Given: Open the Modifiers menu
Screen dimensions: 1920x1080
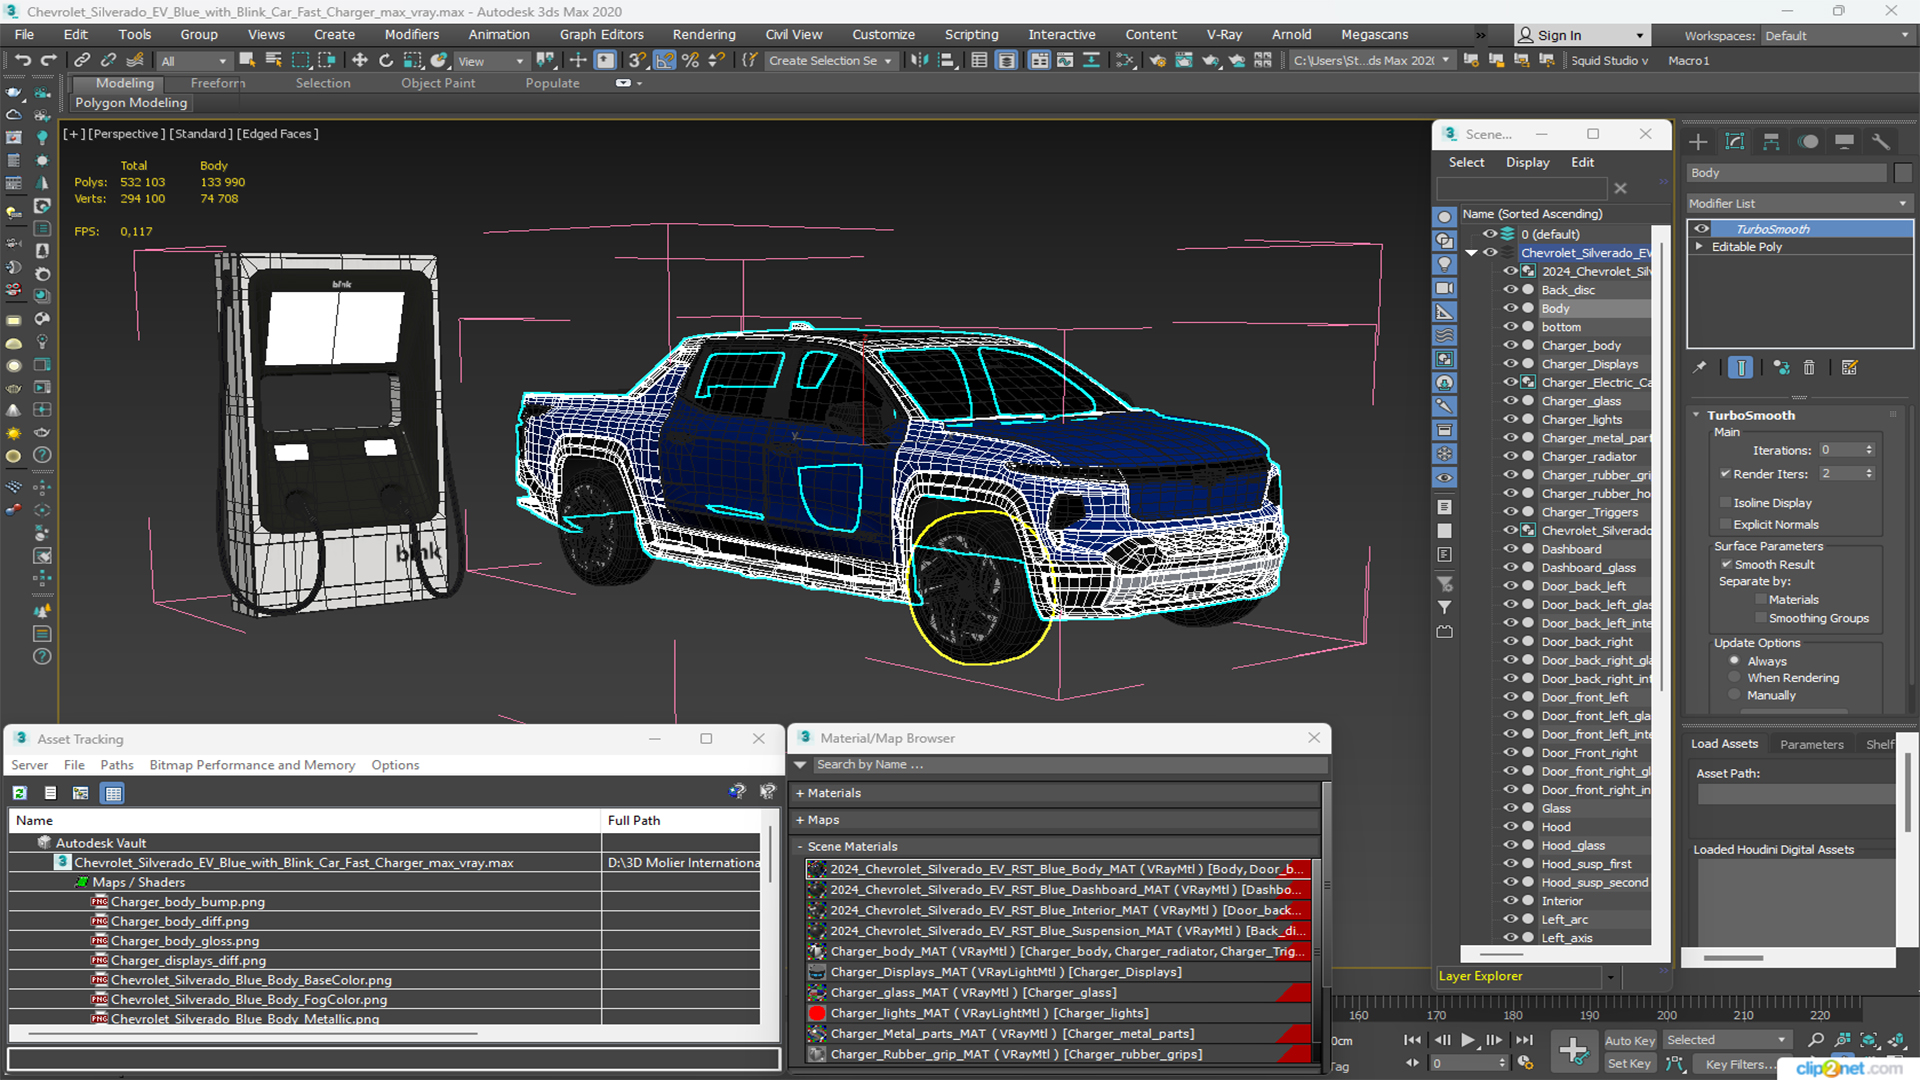Looking at the screenshot, I should 412,35.
